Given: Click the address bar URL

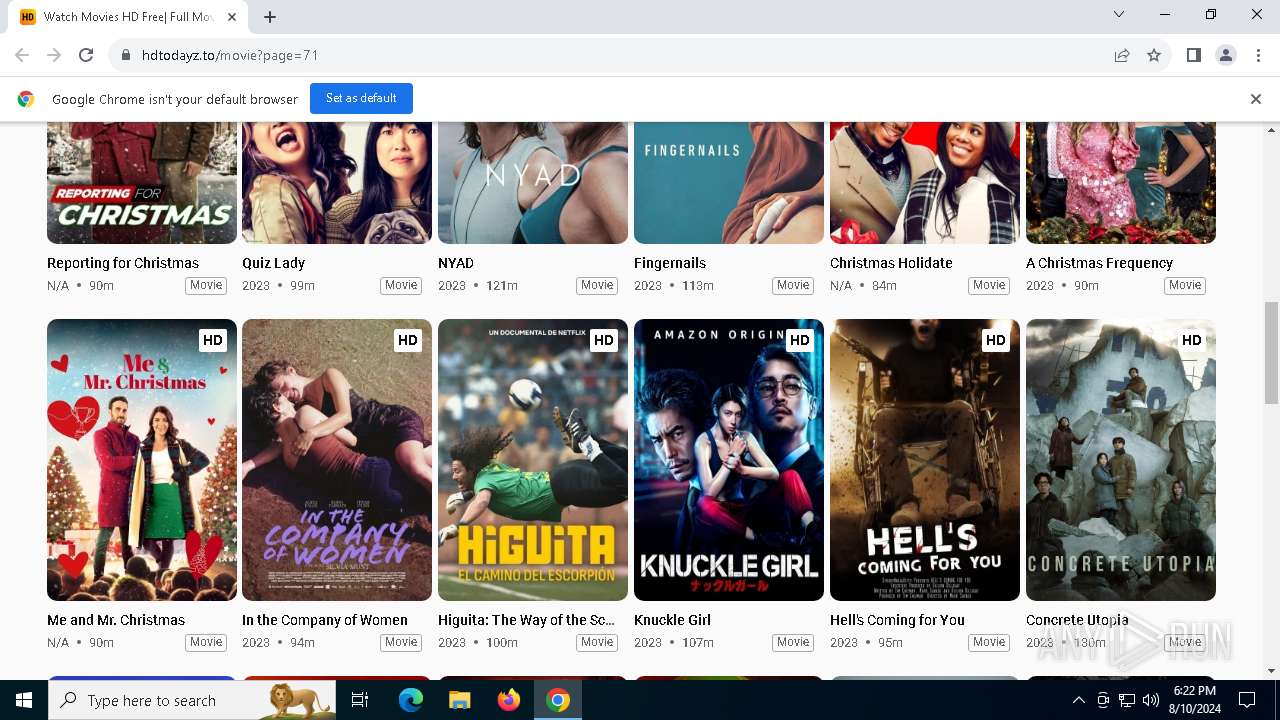Looking at the screenshot, I should [x=230, y=56].
